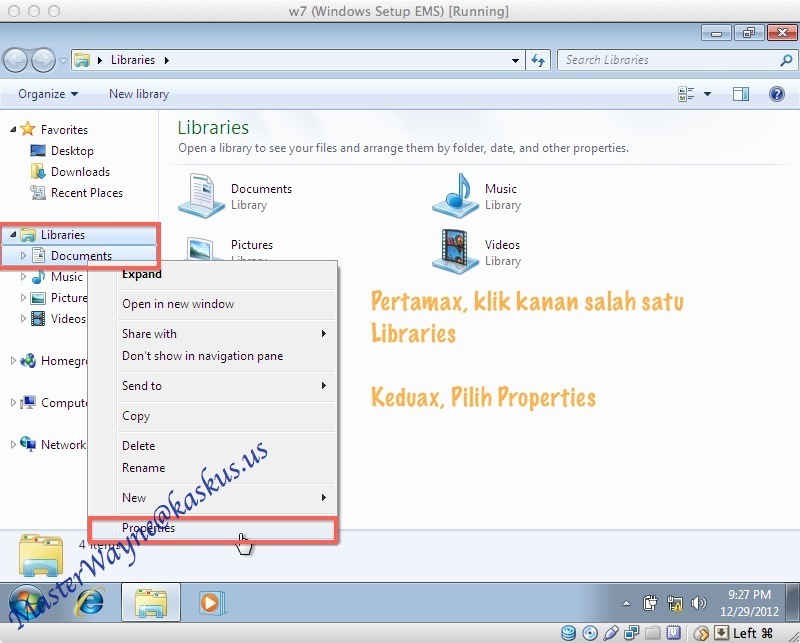
Task: Open the Music library icon in the main pane
Action: [455, 196]
